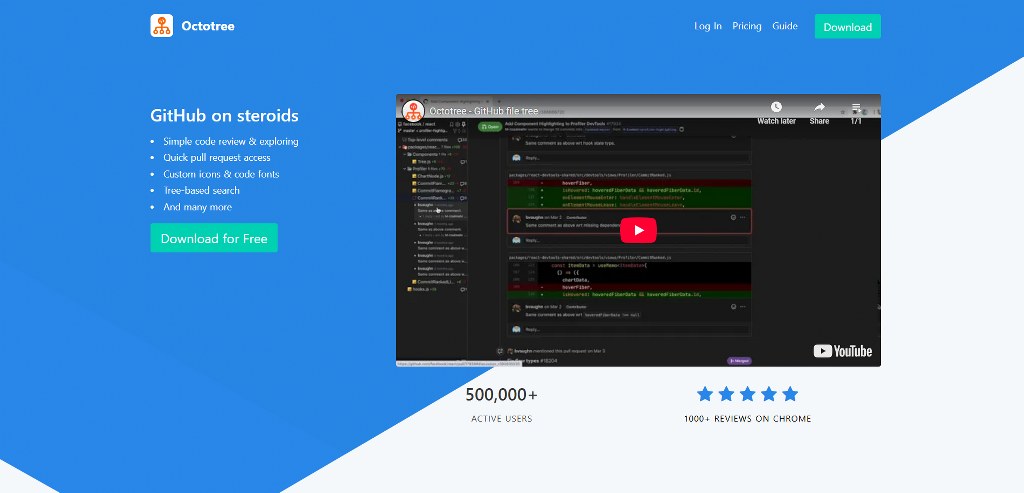The height and width of the screenshot is (493, 1024).
Task: Click the '500,000+' active users figure
Action: (x=502, y=394)
